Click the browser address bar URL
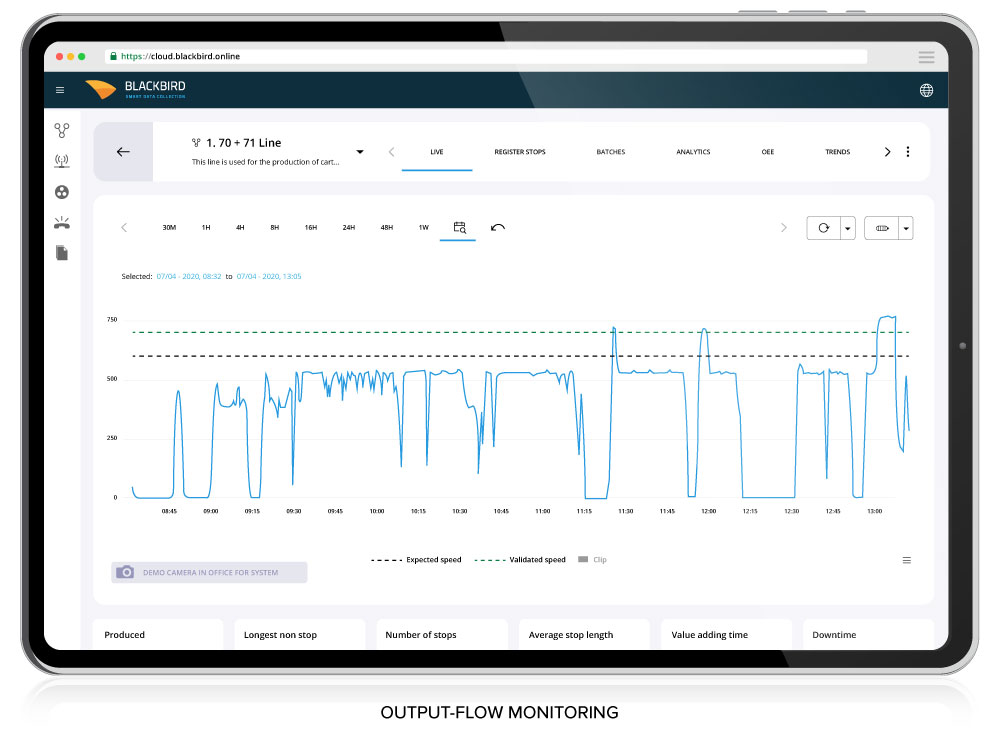Image resolution: width=1000 pixels, height=743 pixels. pos(180,56)
